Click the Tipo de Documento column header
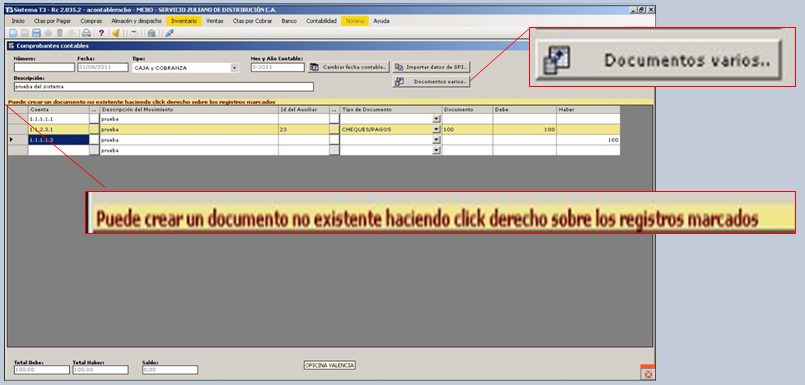This screenshot has width=805, height=385. [391, 110]
